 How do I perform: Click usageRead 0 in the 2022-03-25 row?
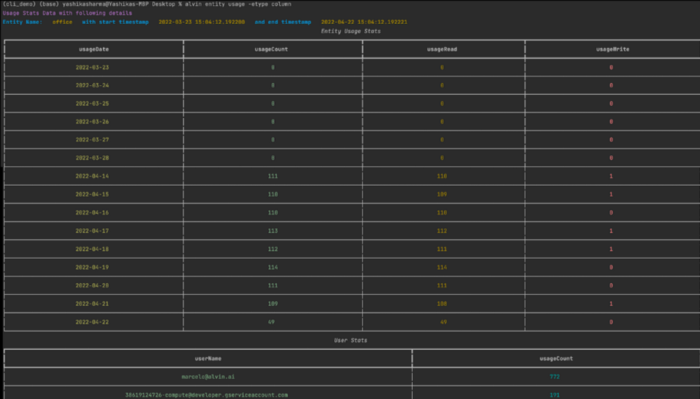[x=442, y=104]
